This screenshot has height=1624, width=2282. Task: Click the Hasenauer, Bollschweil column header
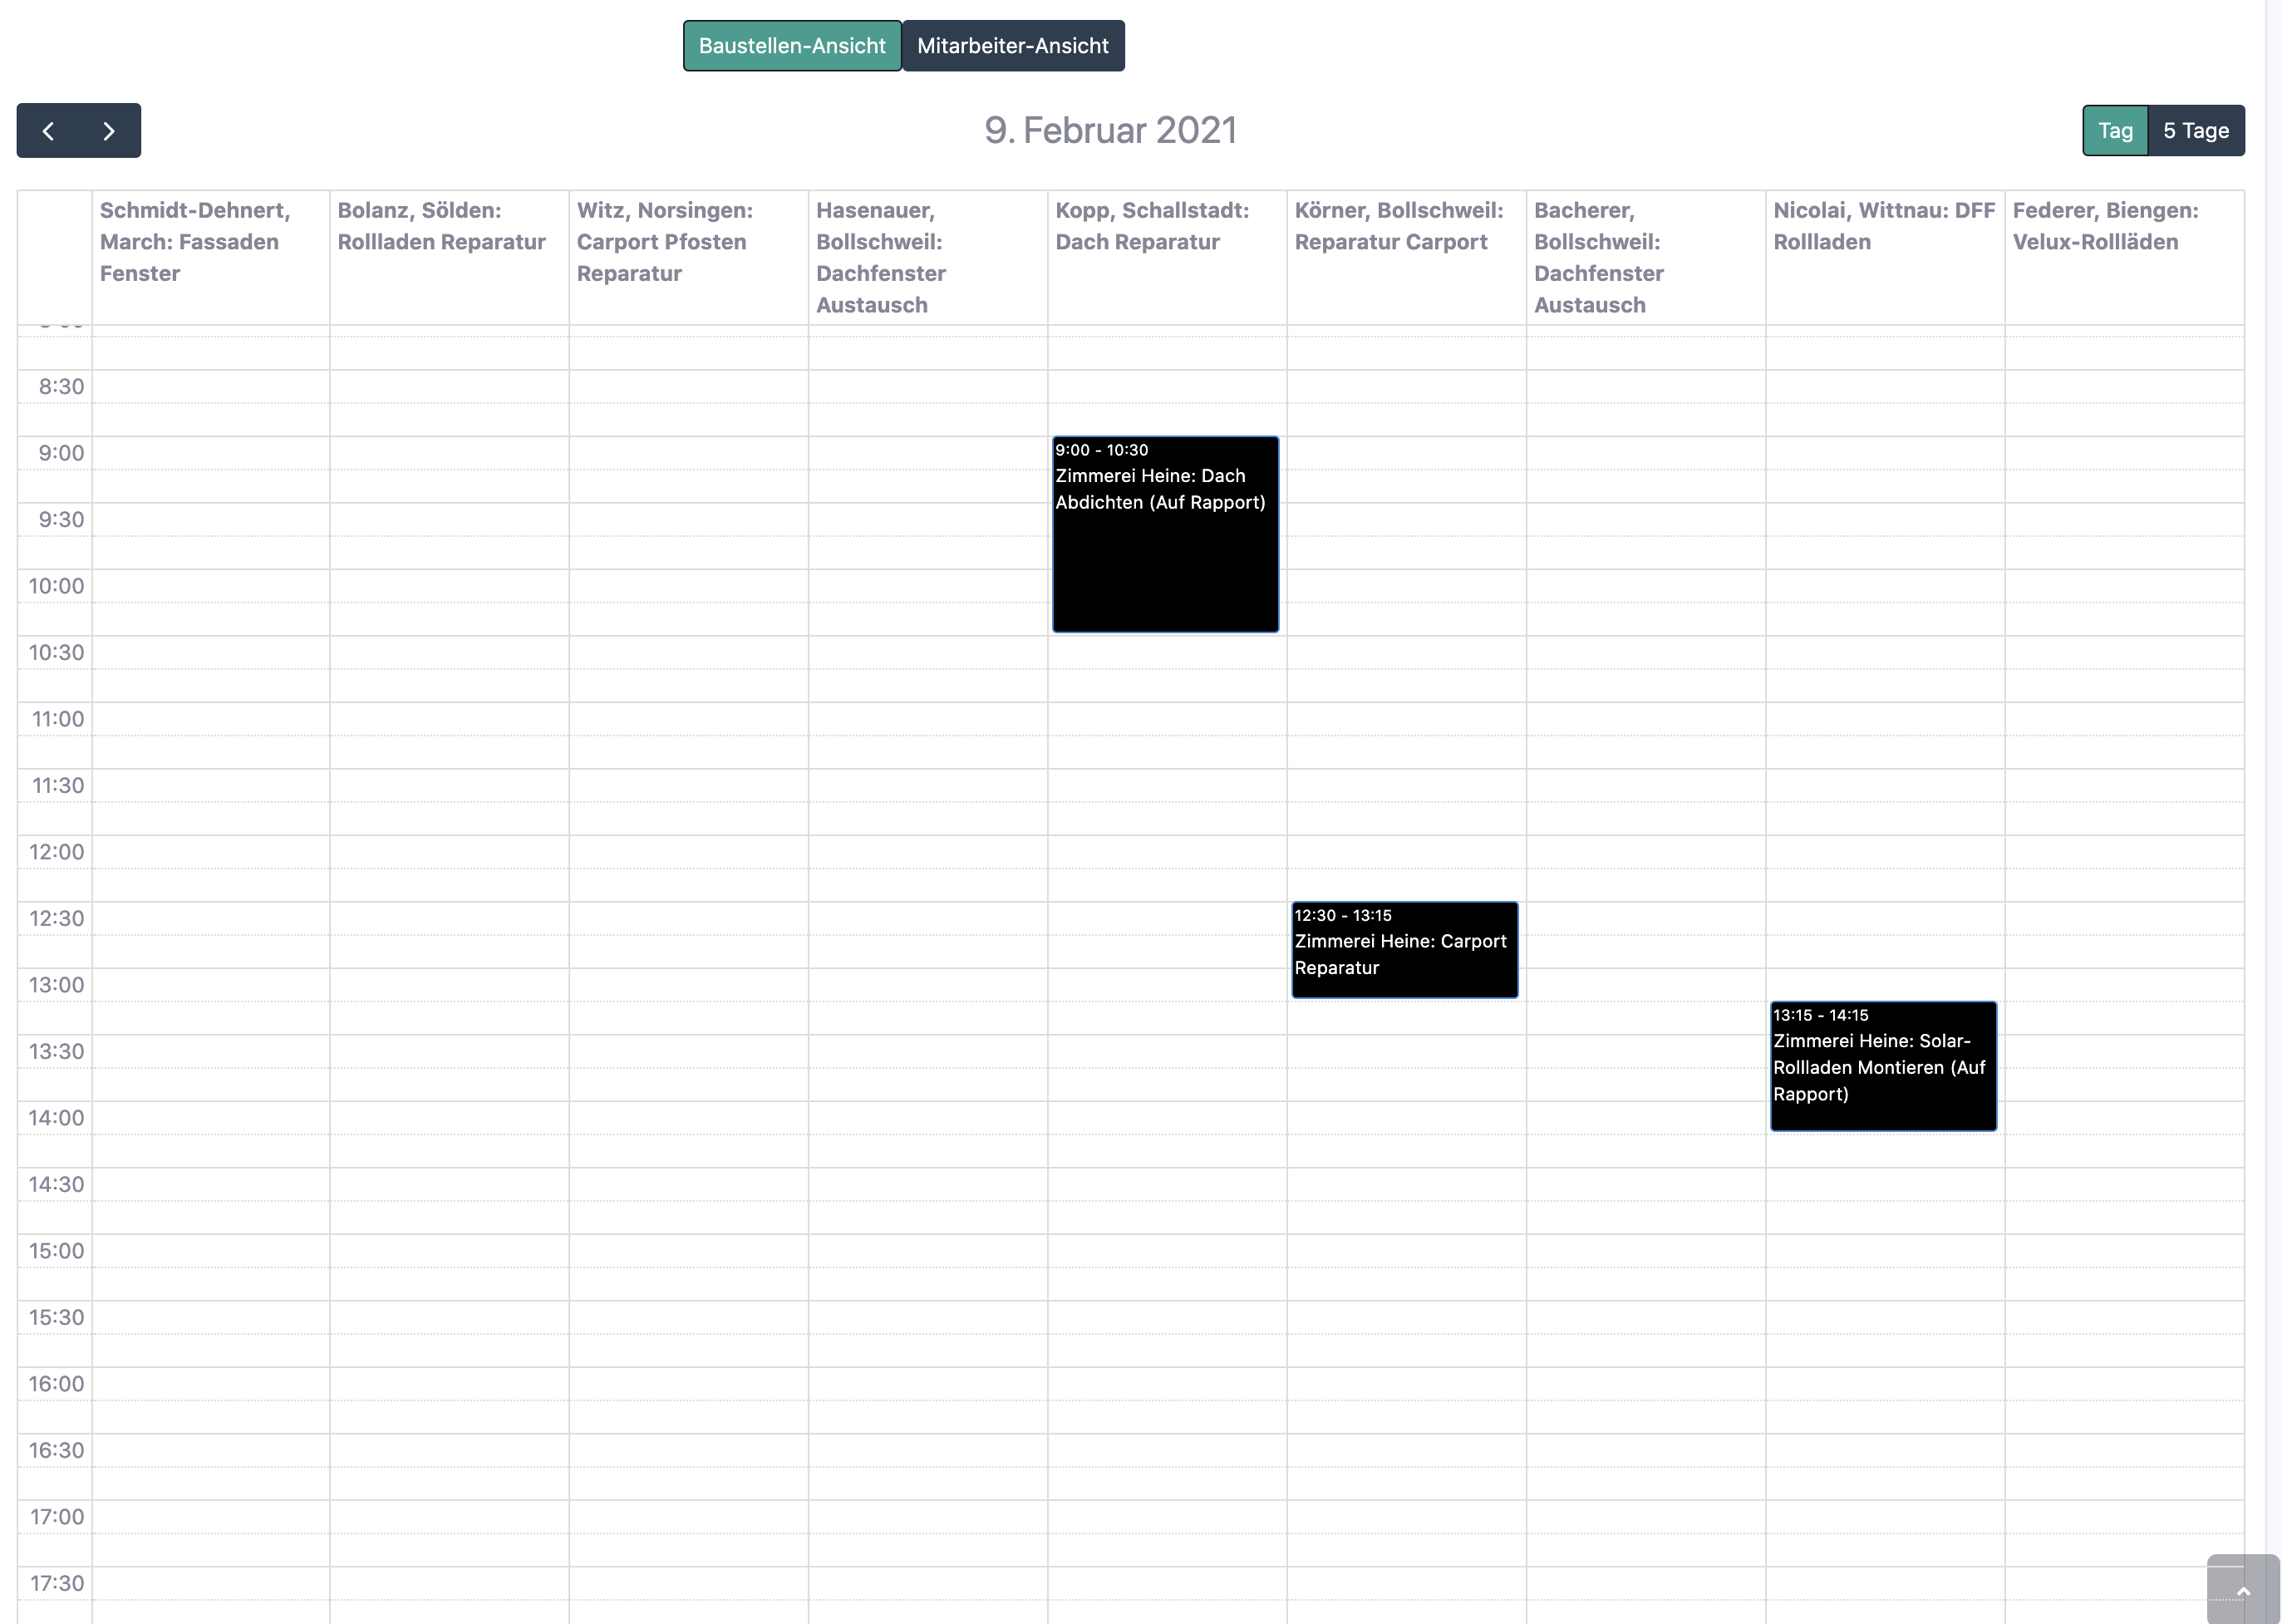click(x=880, y=257)
